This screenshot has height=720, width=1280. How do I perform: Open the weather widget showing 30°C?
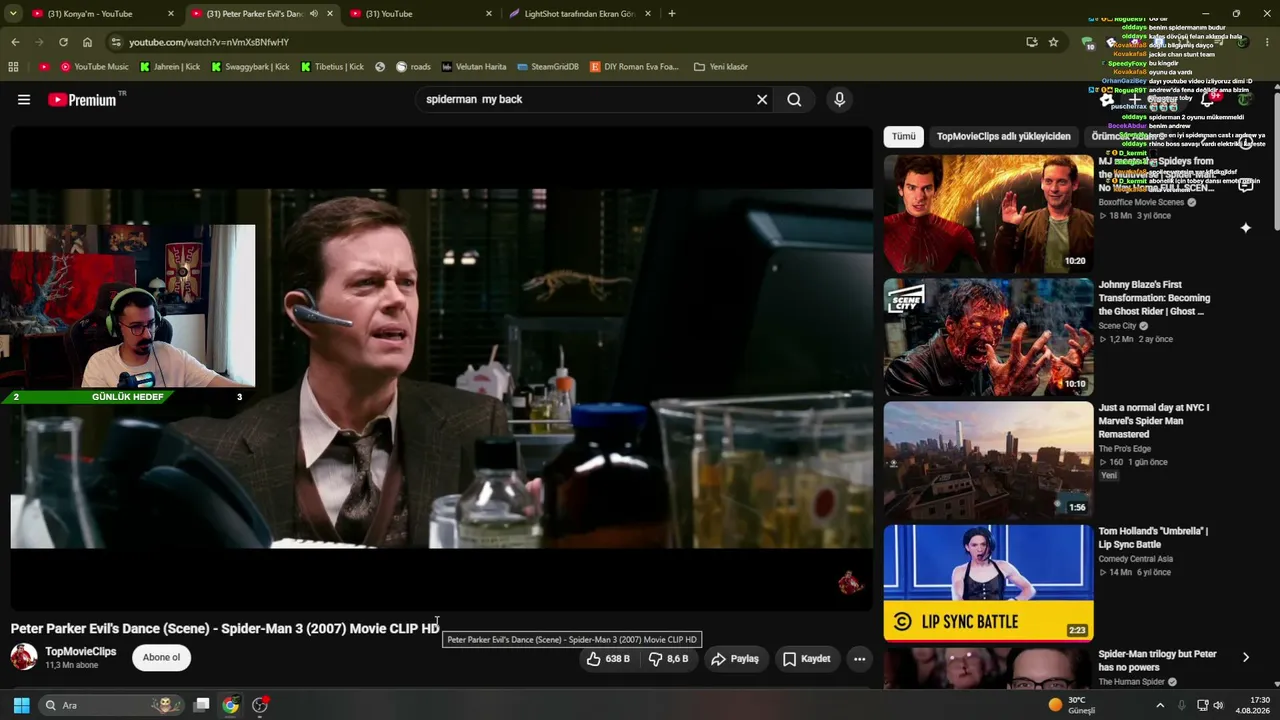(x=1072, y=705)
